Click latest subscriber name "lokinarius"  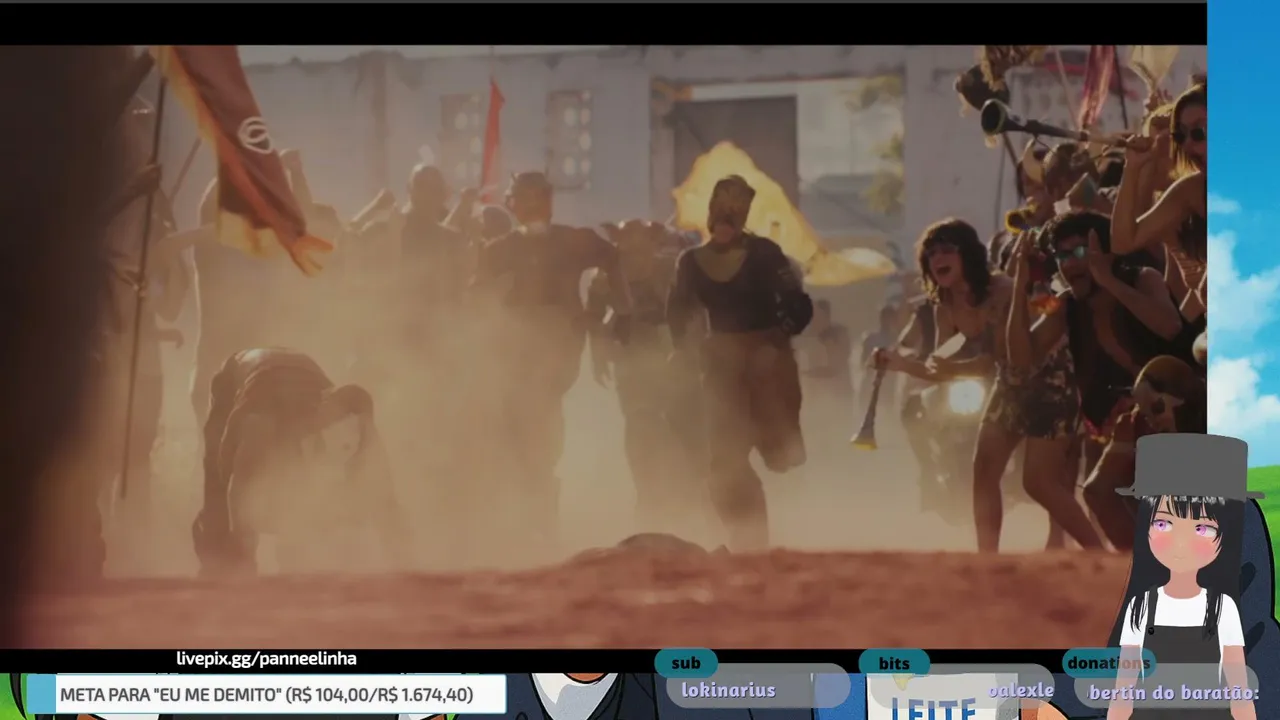728,690
